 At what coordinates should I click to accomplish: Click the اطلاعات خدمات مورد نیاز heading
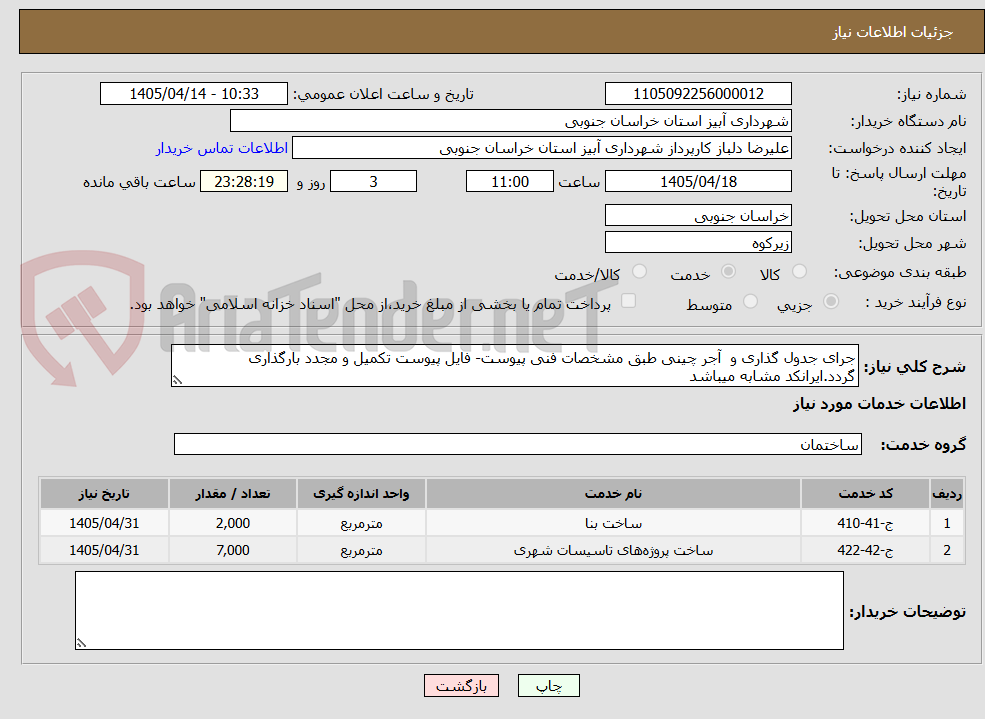[879, 403]
